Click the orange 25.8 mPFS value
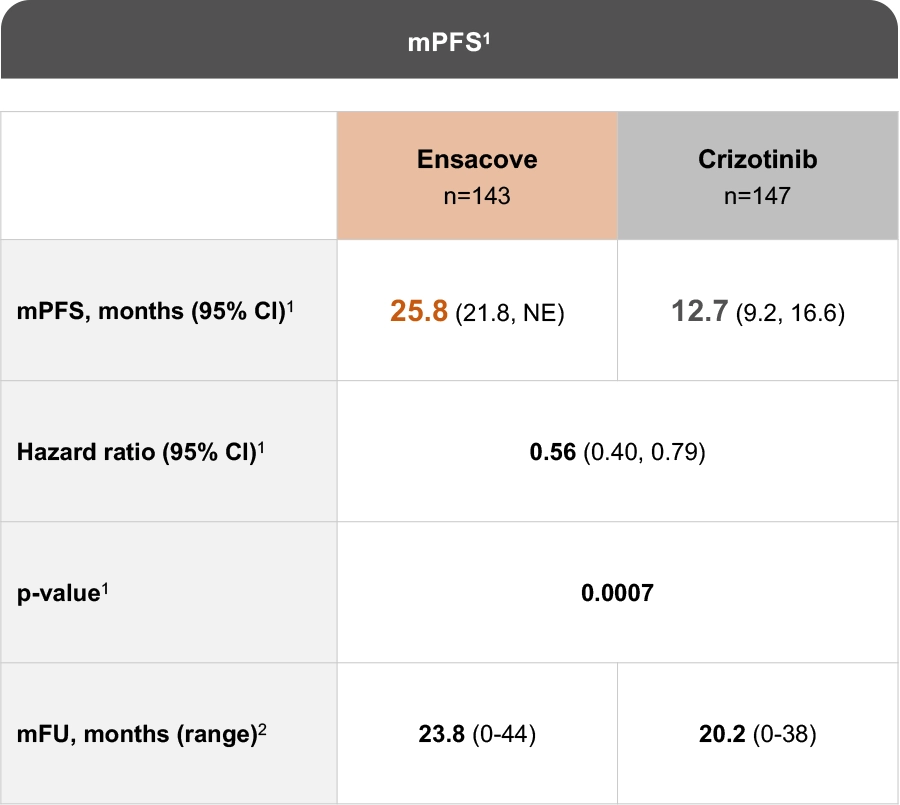Screen dimensions: 900x805 point(419,312)
